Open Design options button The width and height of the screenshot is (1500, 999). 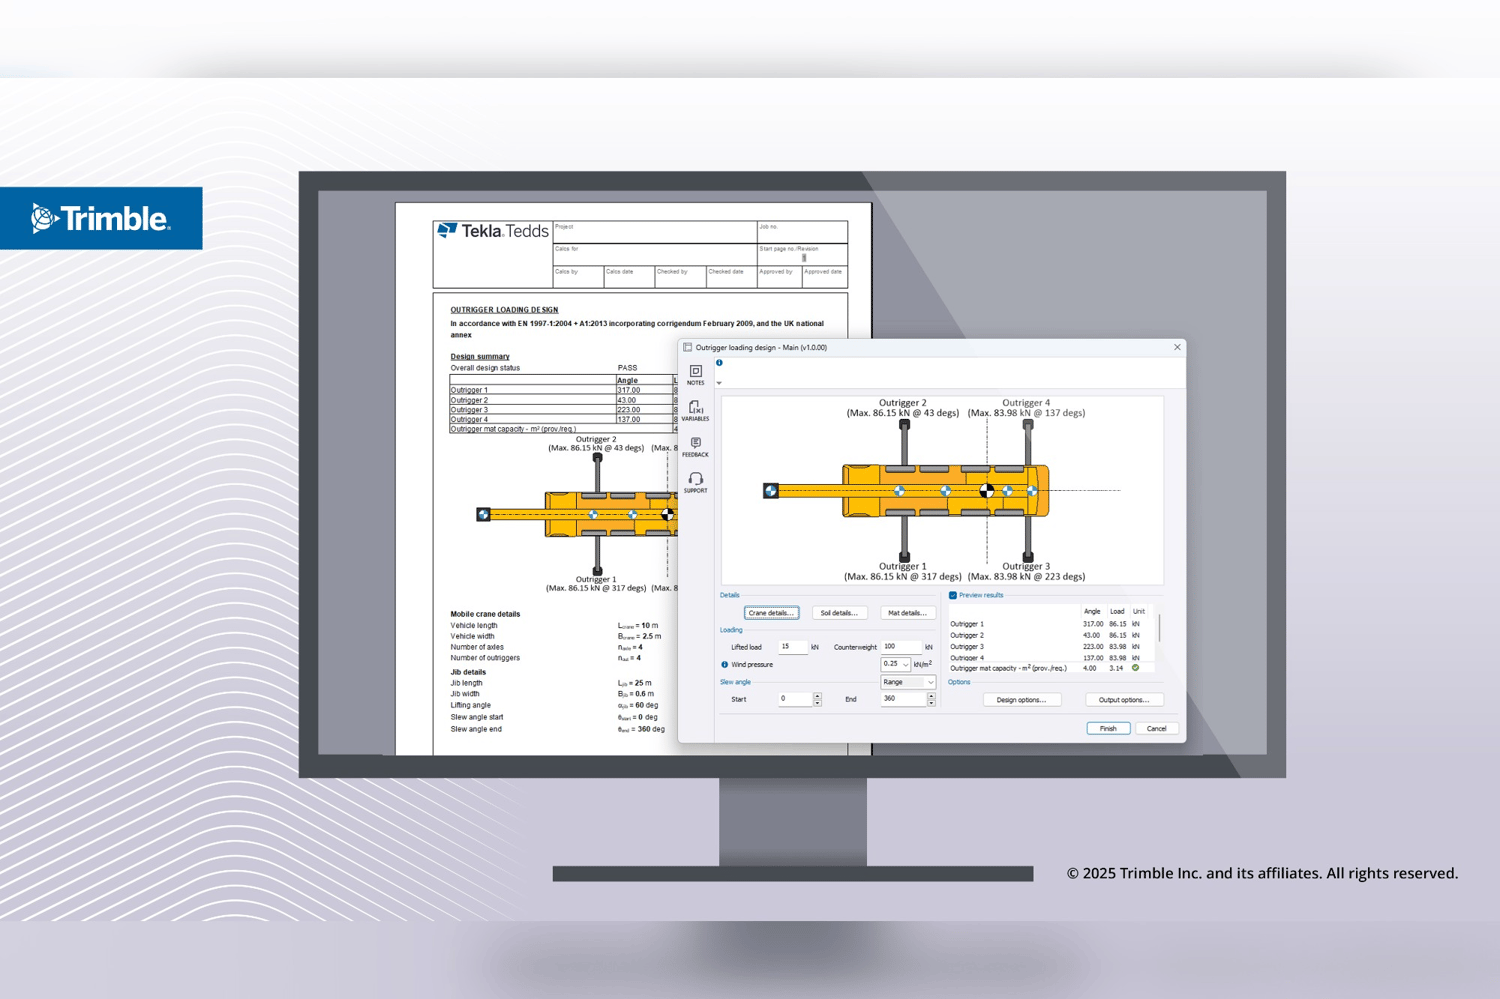1021,700
